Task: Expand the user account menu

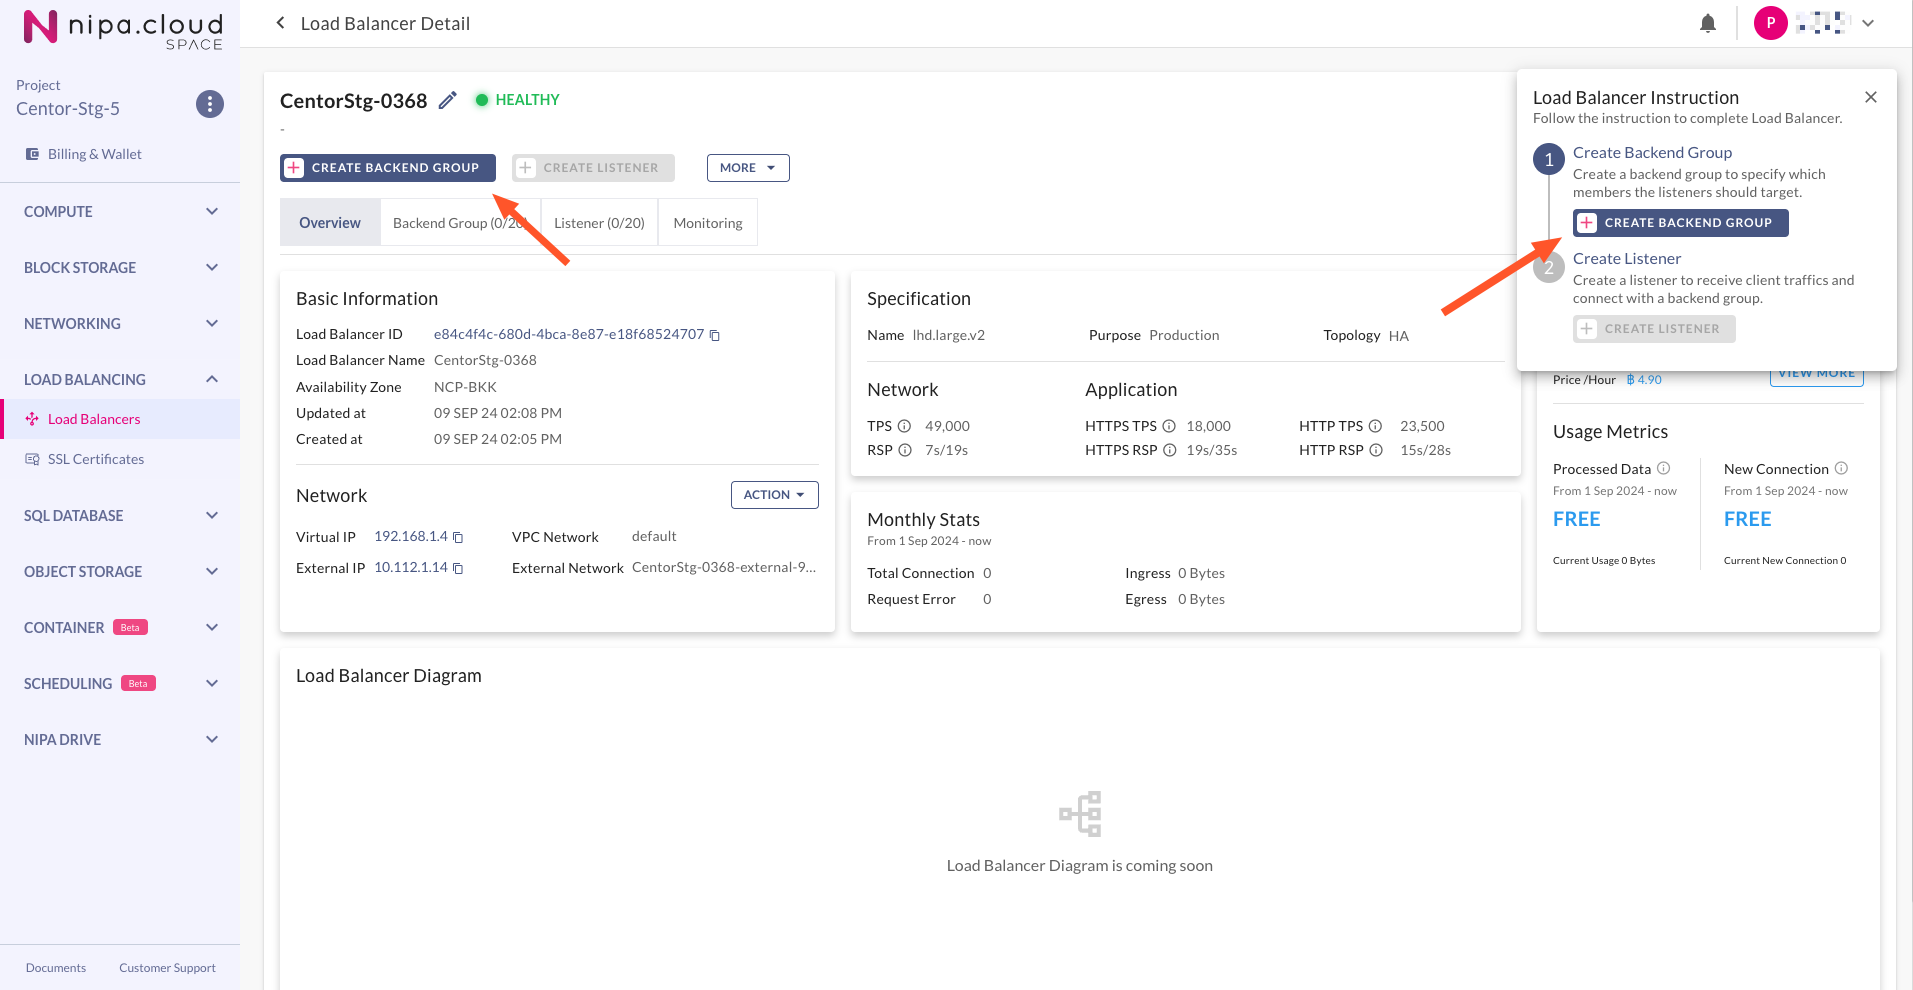Action: click(x=1868, y=23)
